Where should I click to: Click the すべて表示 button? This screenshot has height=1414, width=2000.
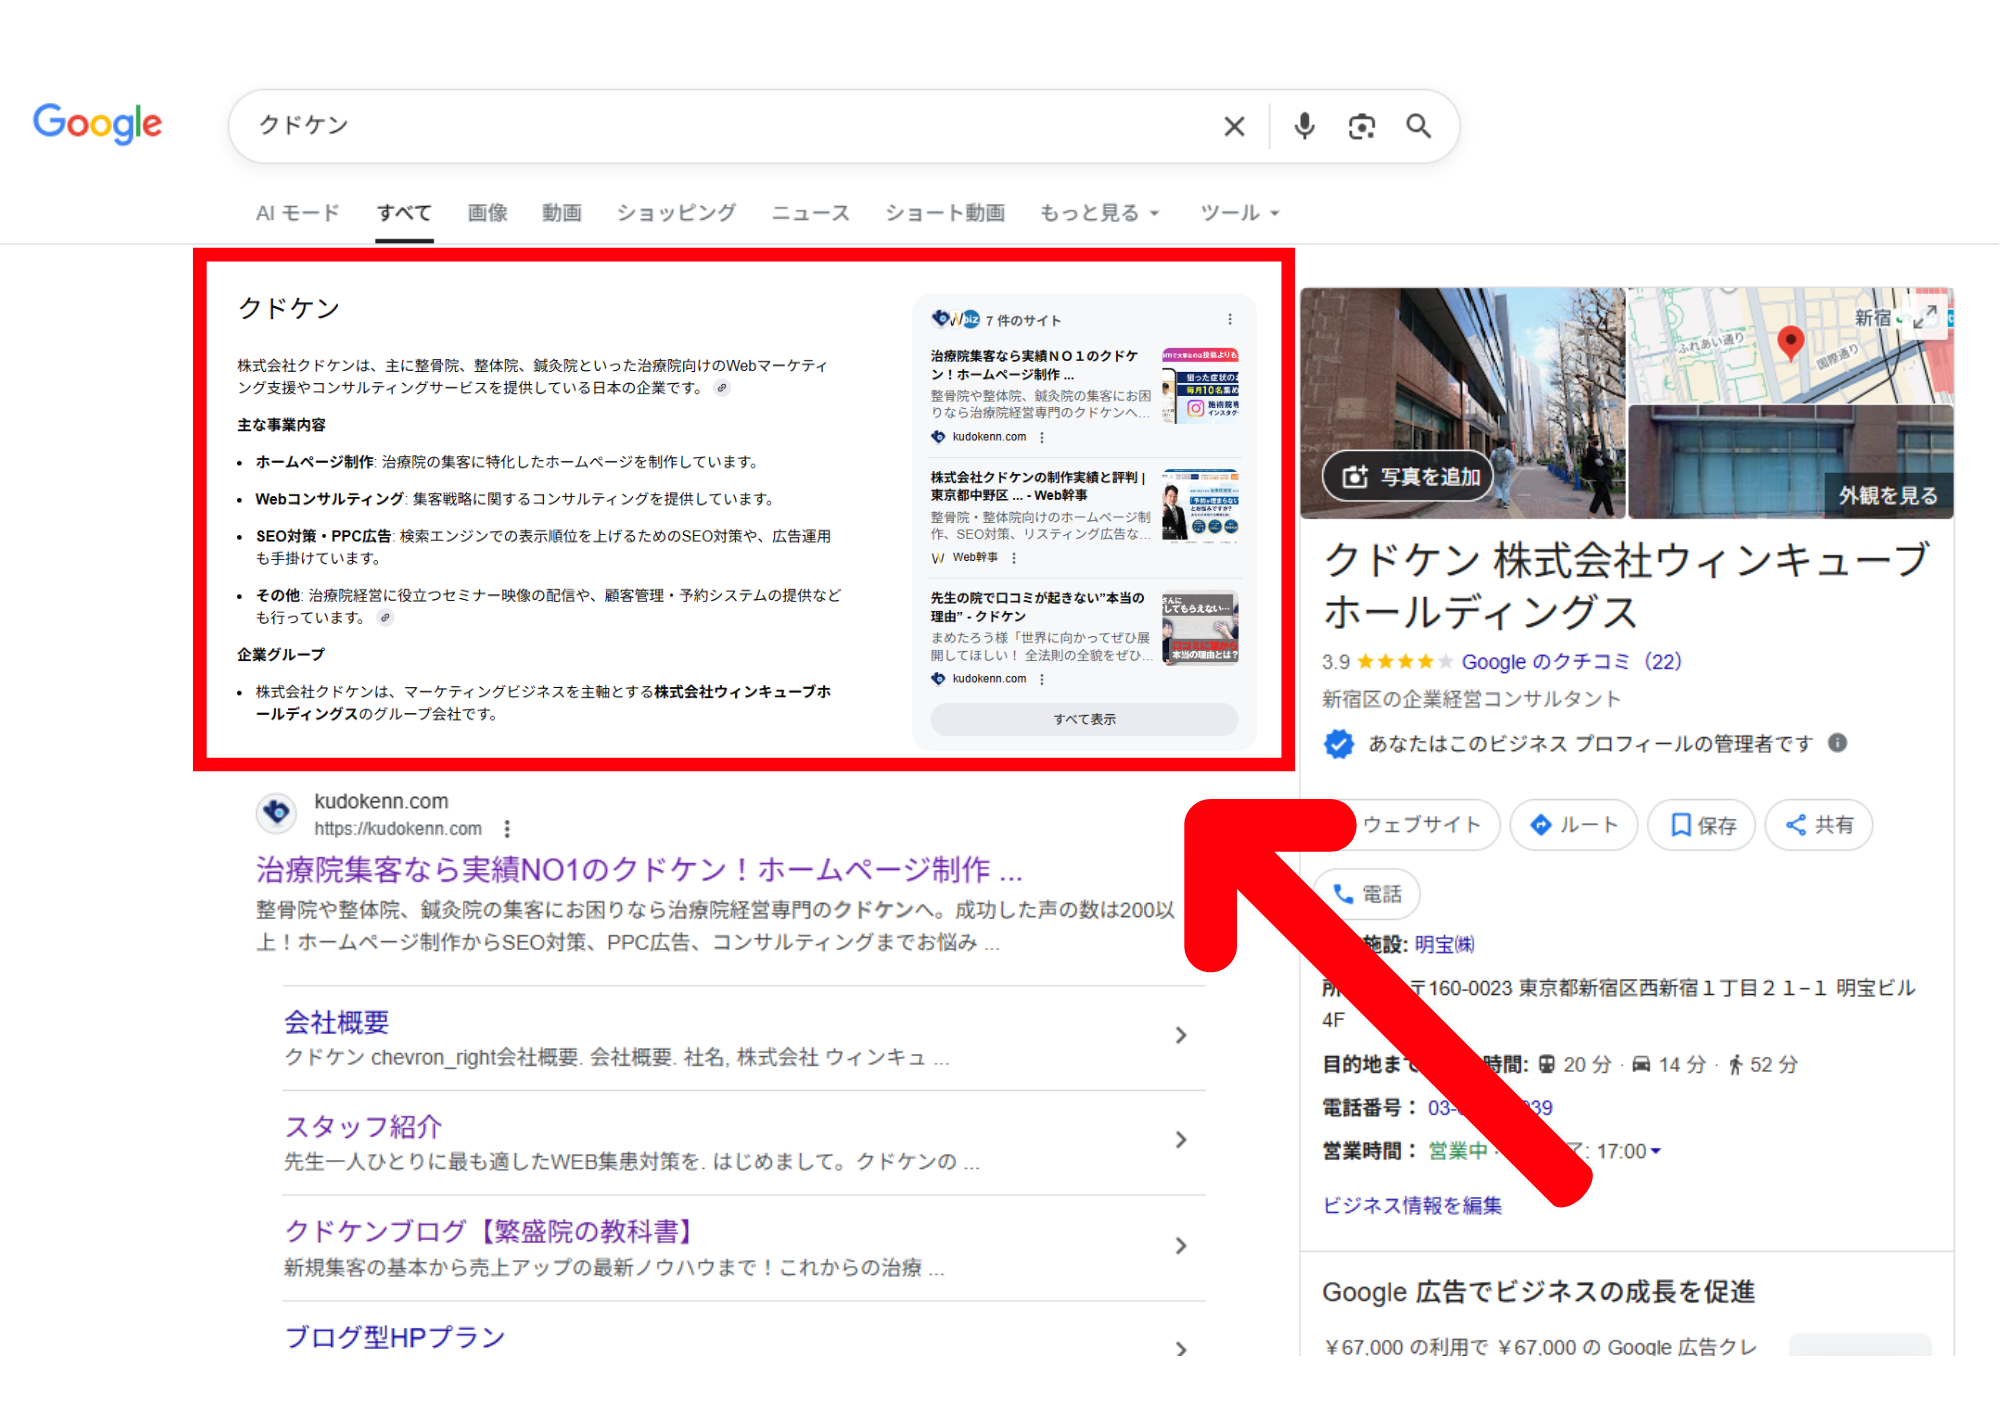[x=1084, y=719]
